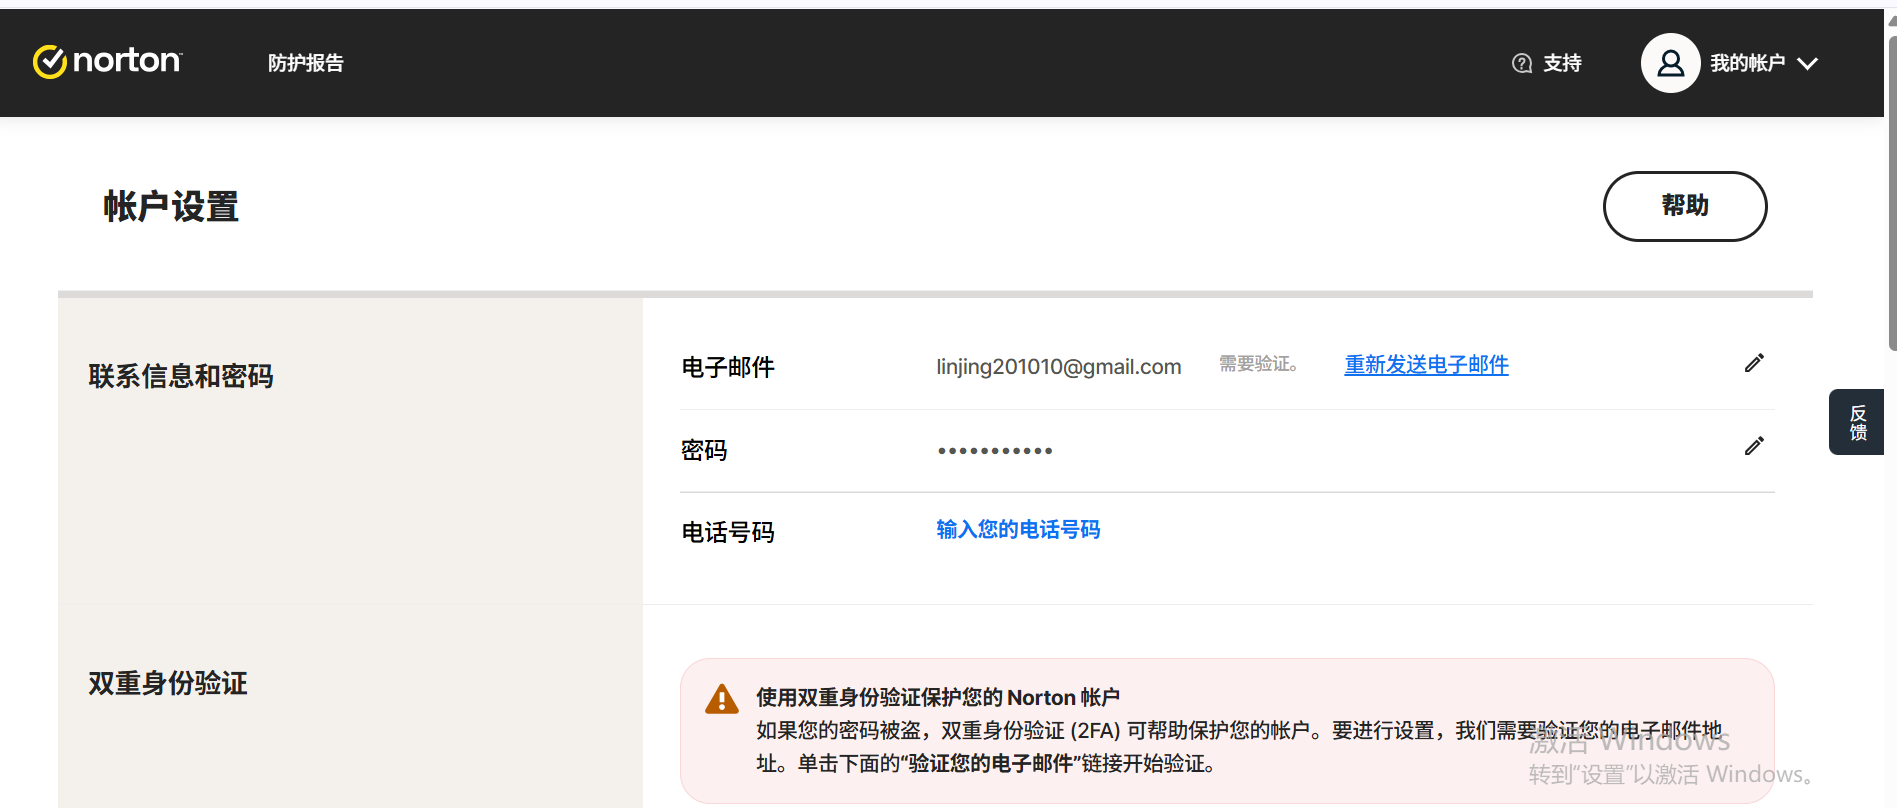Click the account avatar icon
Viewport: 1897px width, 808px height.
coord(1670,63)
